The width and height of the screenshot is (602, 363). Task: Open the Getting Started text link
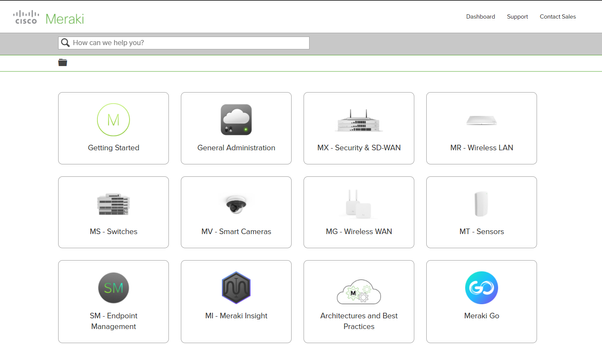(x=113, y=148)
